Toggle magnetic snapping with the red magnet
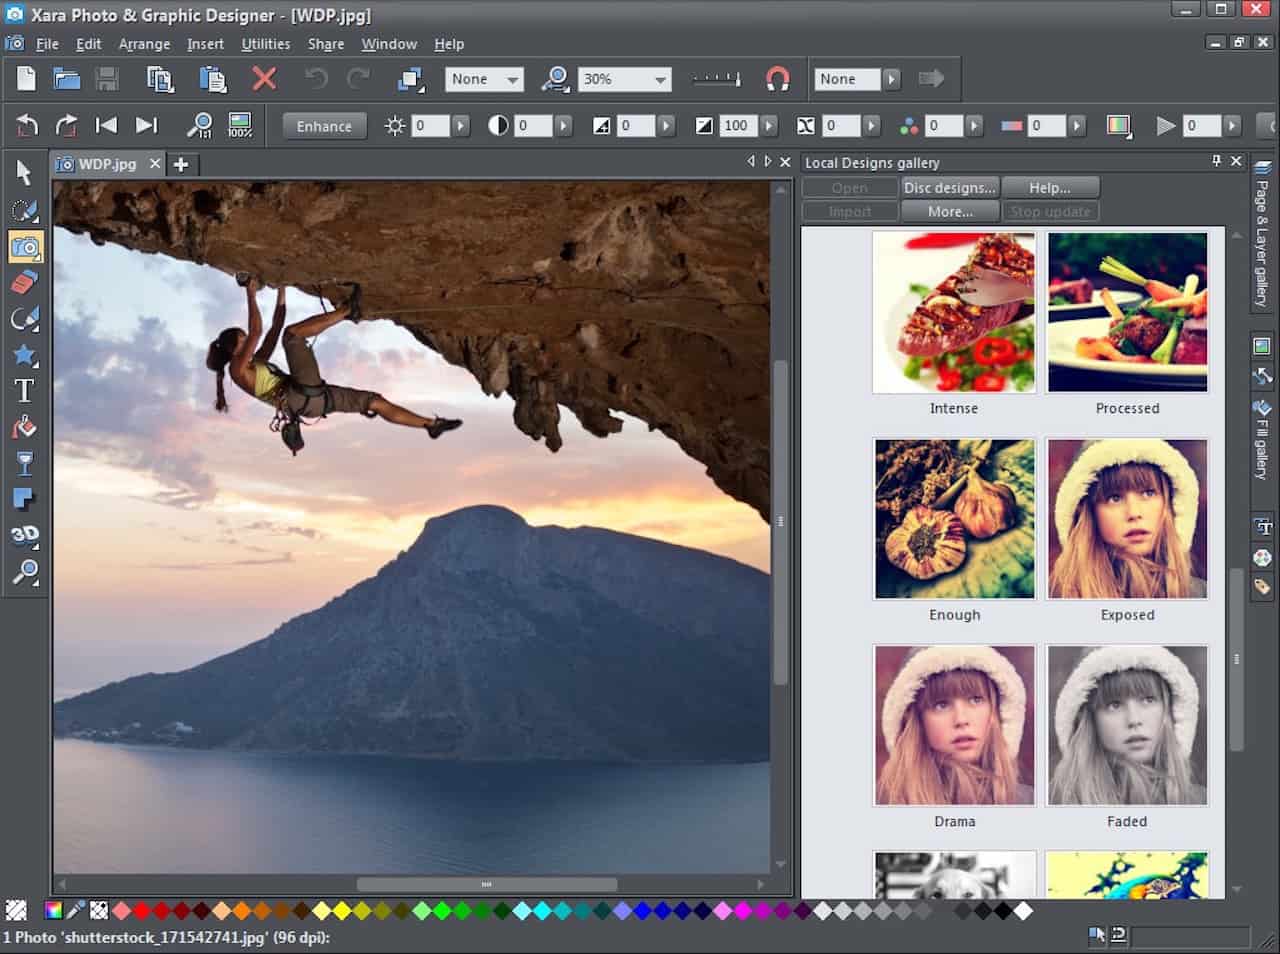This screenshot has height=954, width=1280. (777, 79)
